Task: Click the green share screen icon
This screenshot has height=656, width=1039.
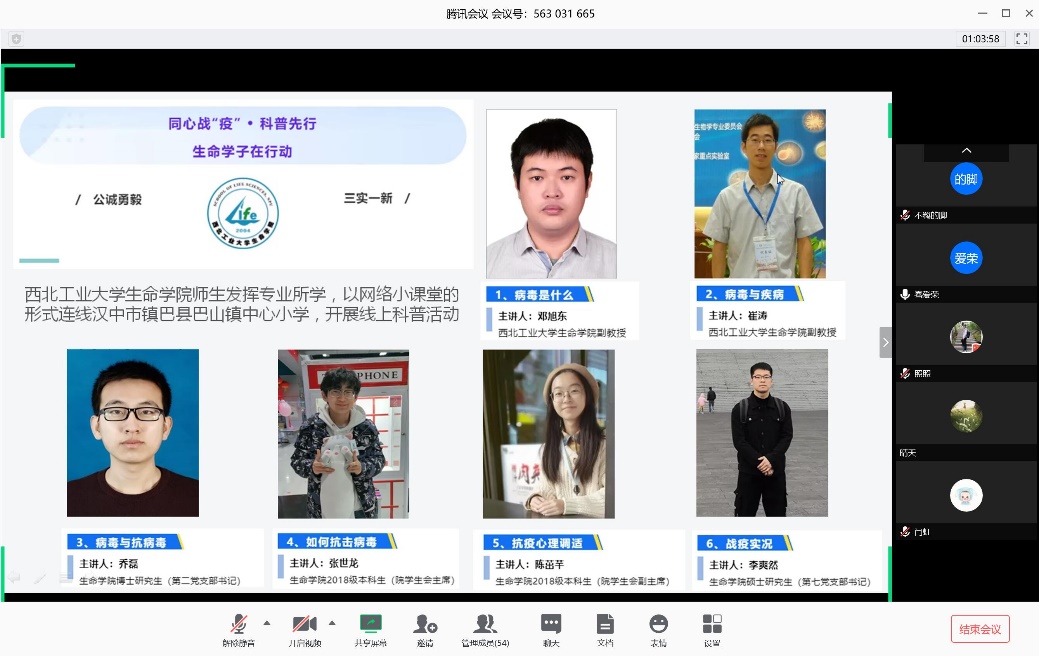Action: point(370,625)
